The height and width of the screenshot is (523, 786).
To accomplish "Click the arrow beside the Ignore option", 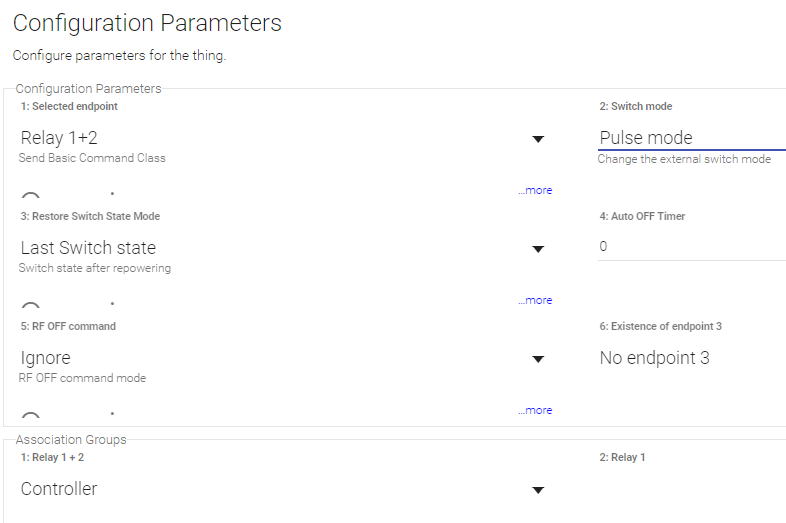I will point(537,359).
